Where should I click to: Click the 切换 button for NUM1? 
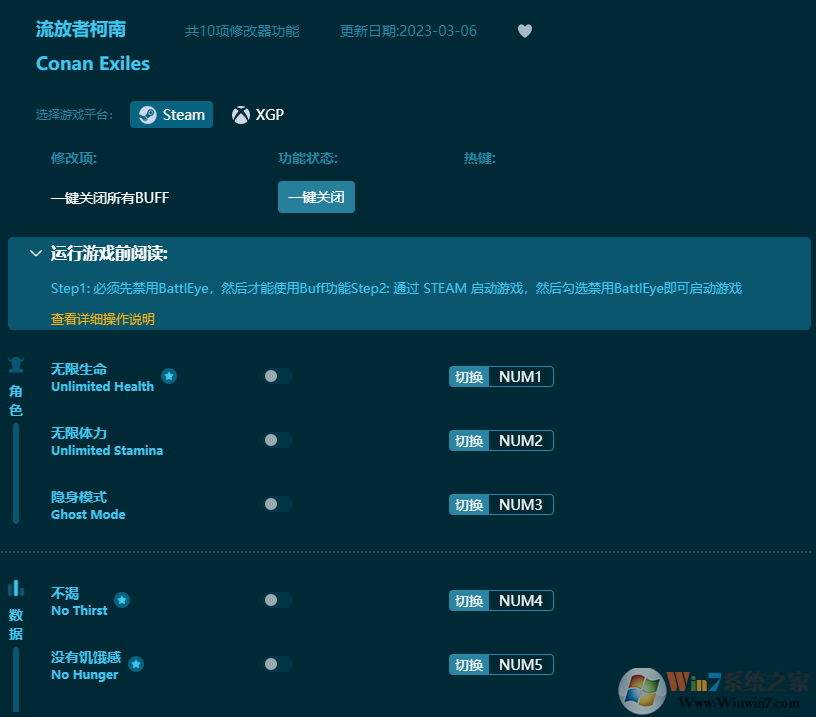(x=469, y=377)
